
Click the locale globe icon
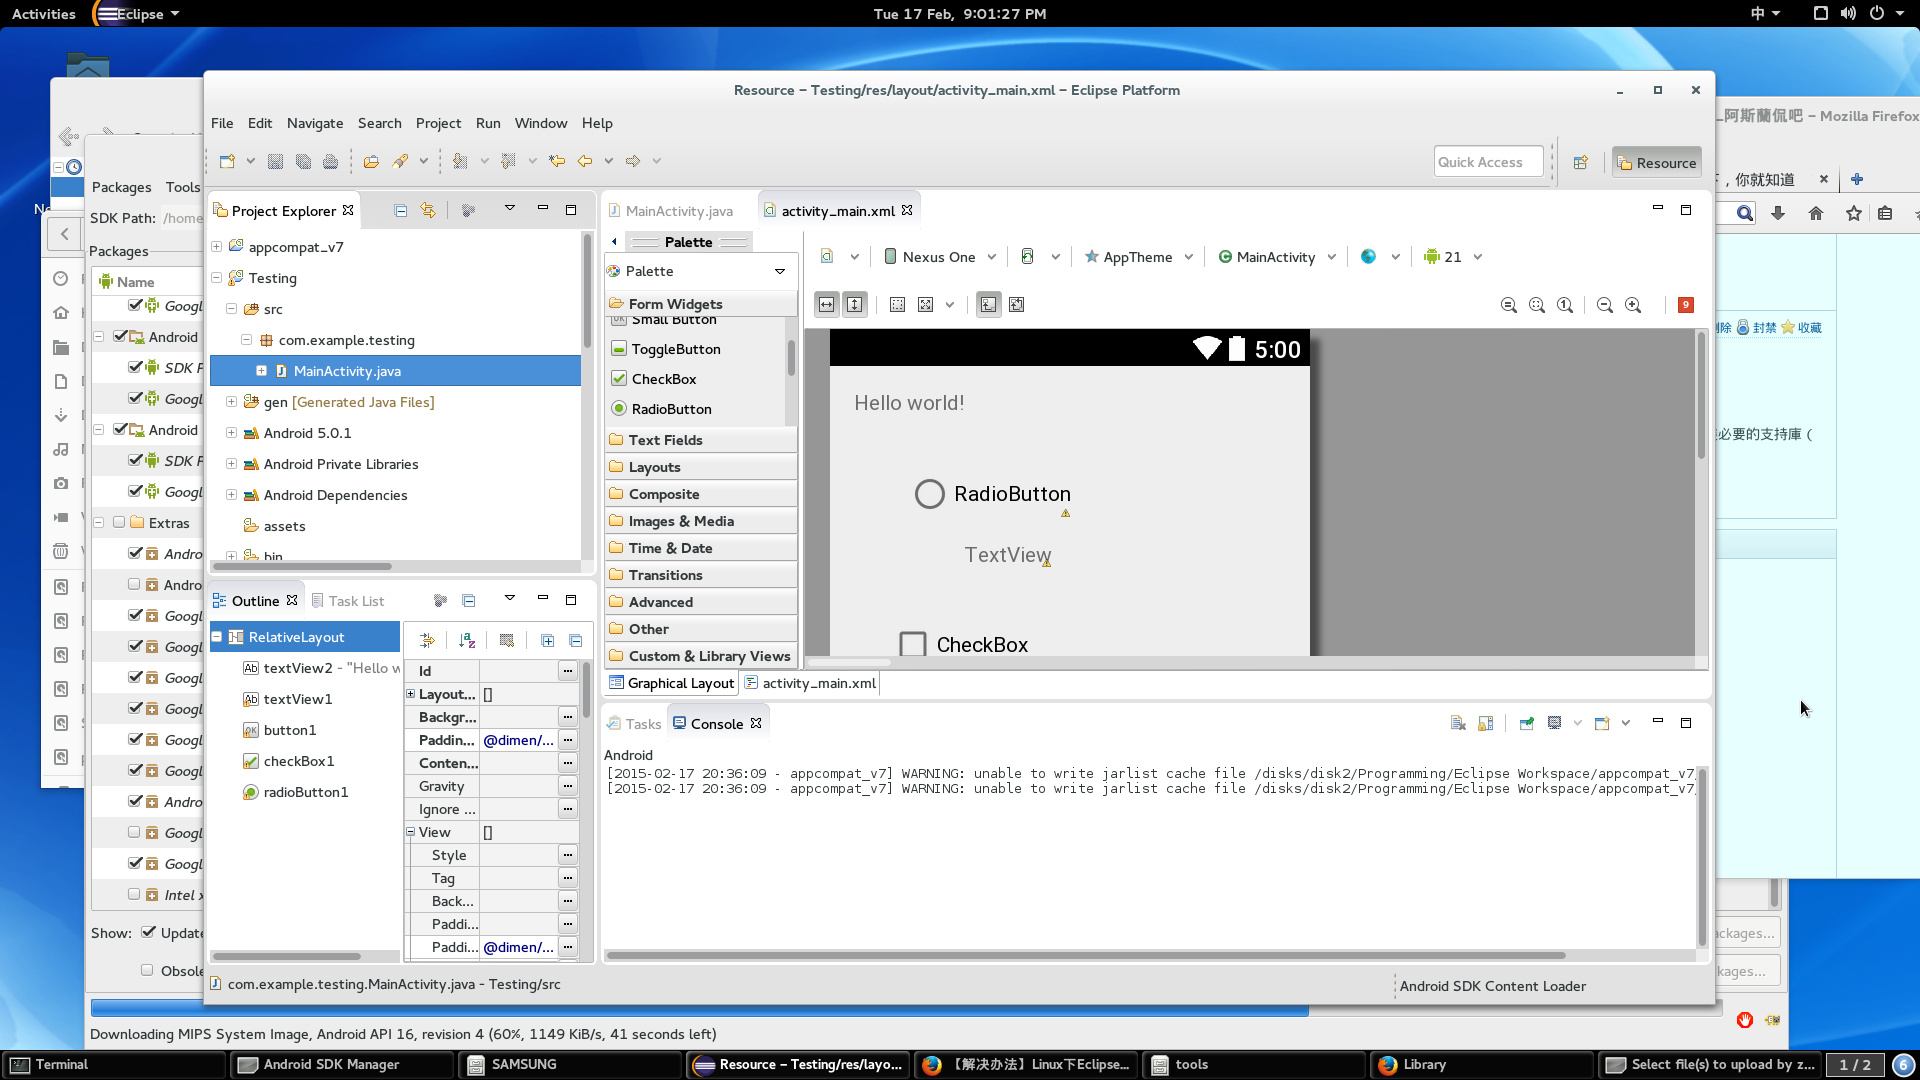pyautogui.click(x=1368, y=257)
